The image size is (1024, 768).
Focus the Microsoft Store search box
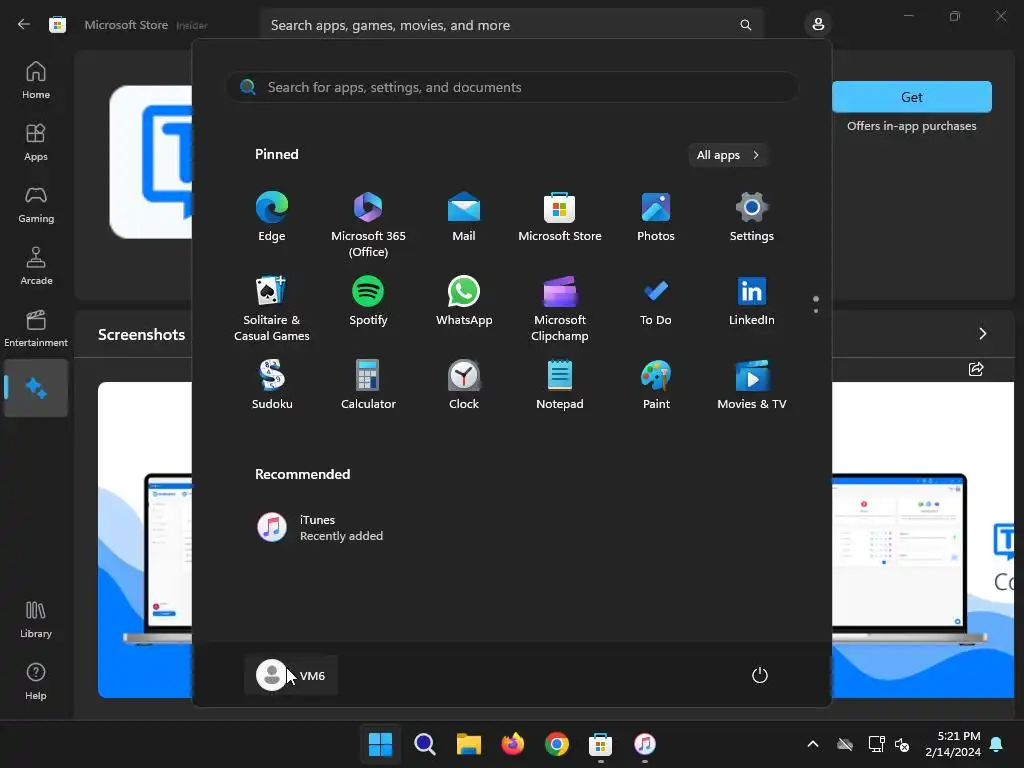click(x=512, y=25)
